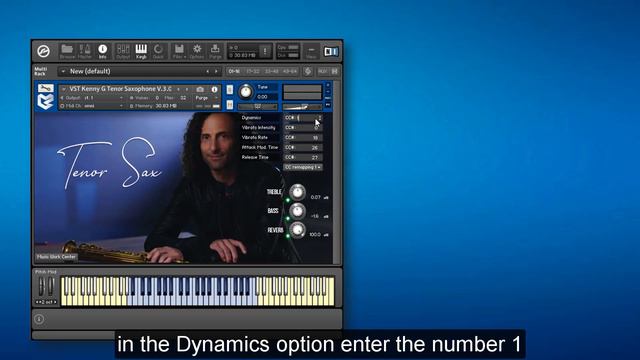Click the View minimize button
640x360 pixels.
point(311,51)
